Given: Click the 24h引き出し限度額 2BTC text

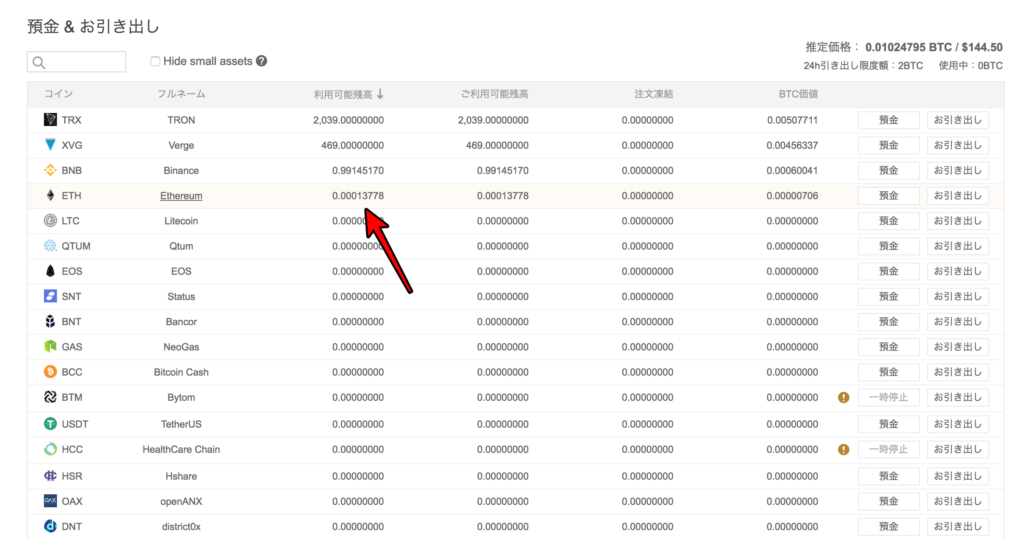Looking at the screenshot, I should pyautogui.click(x=863, y=65).
